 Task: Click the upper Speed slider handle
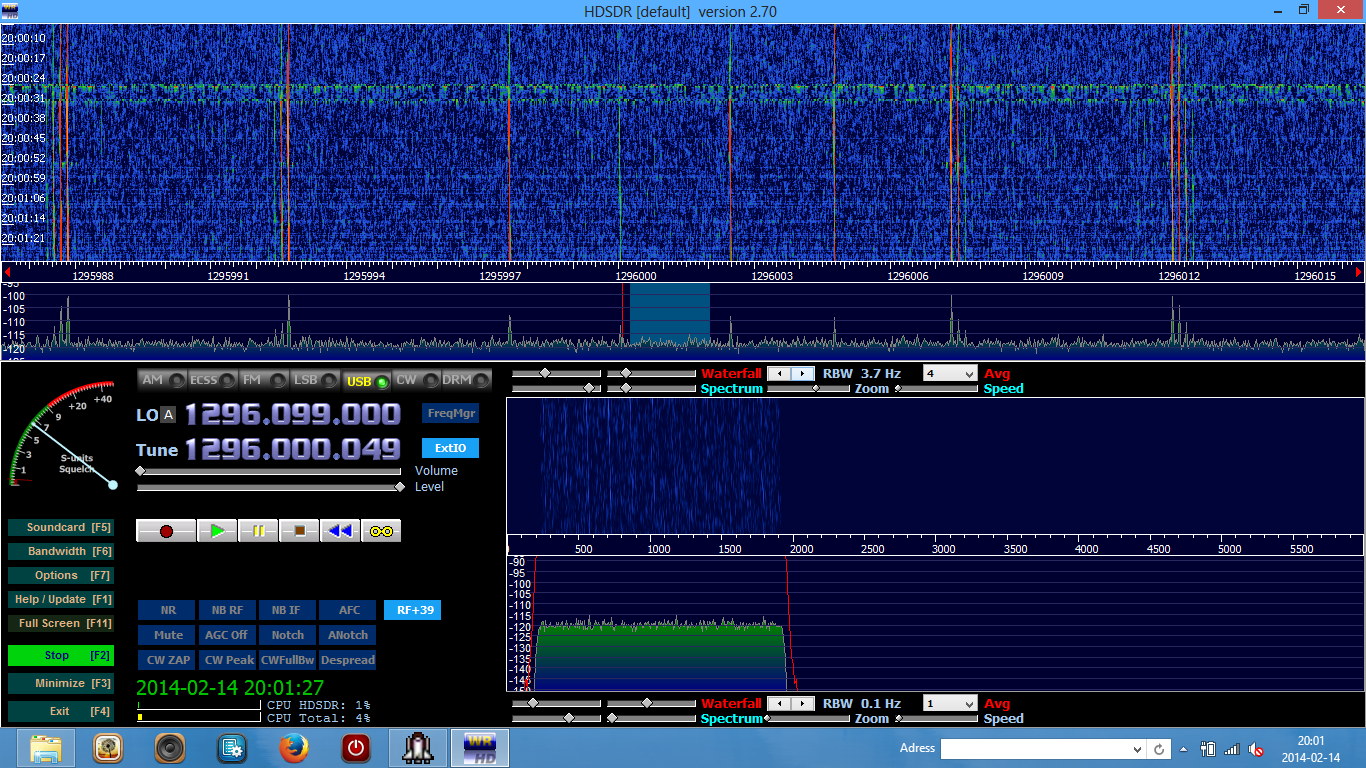(x=897, y=389)
